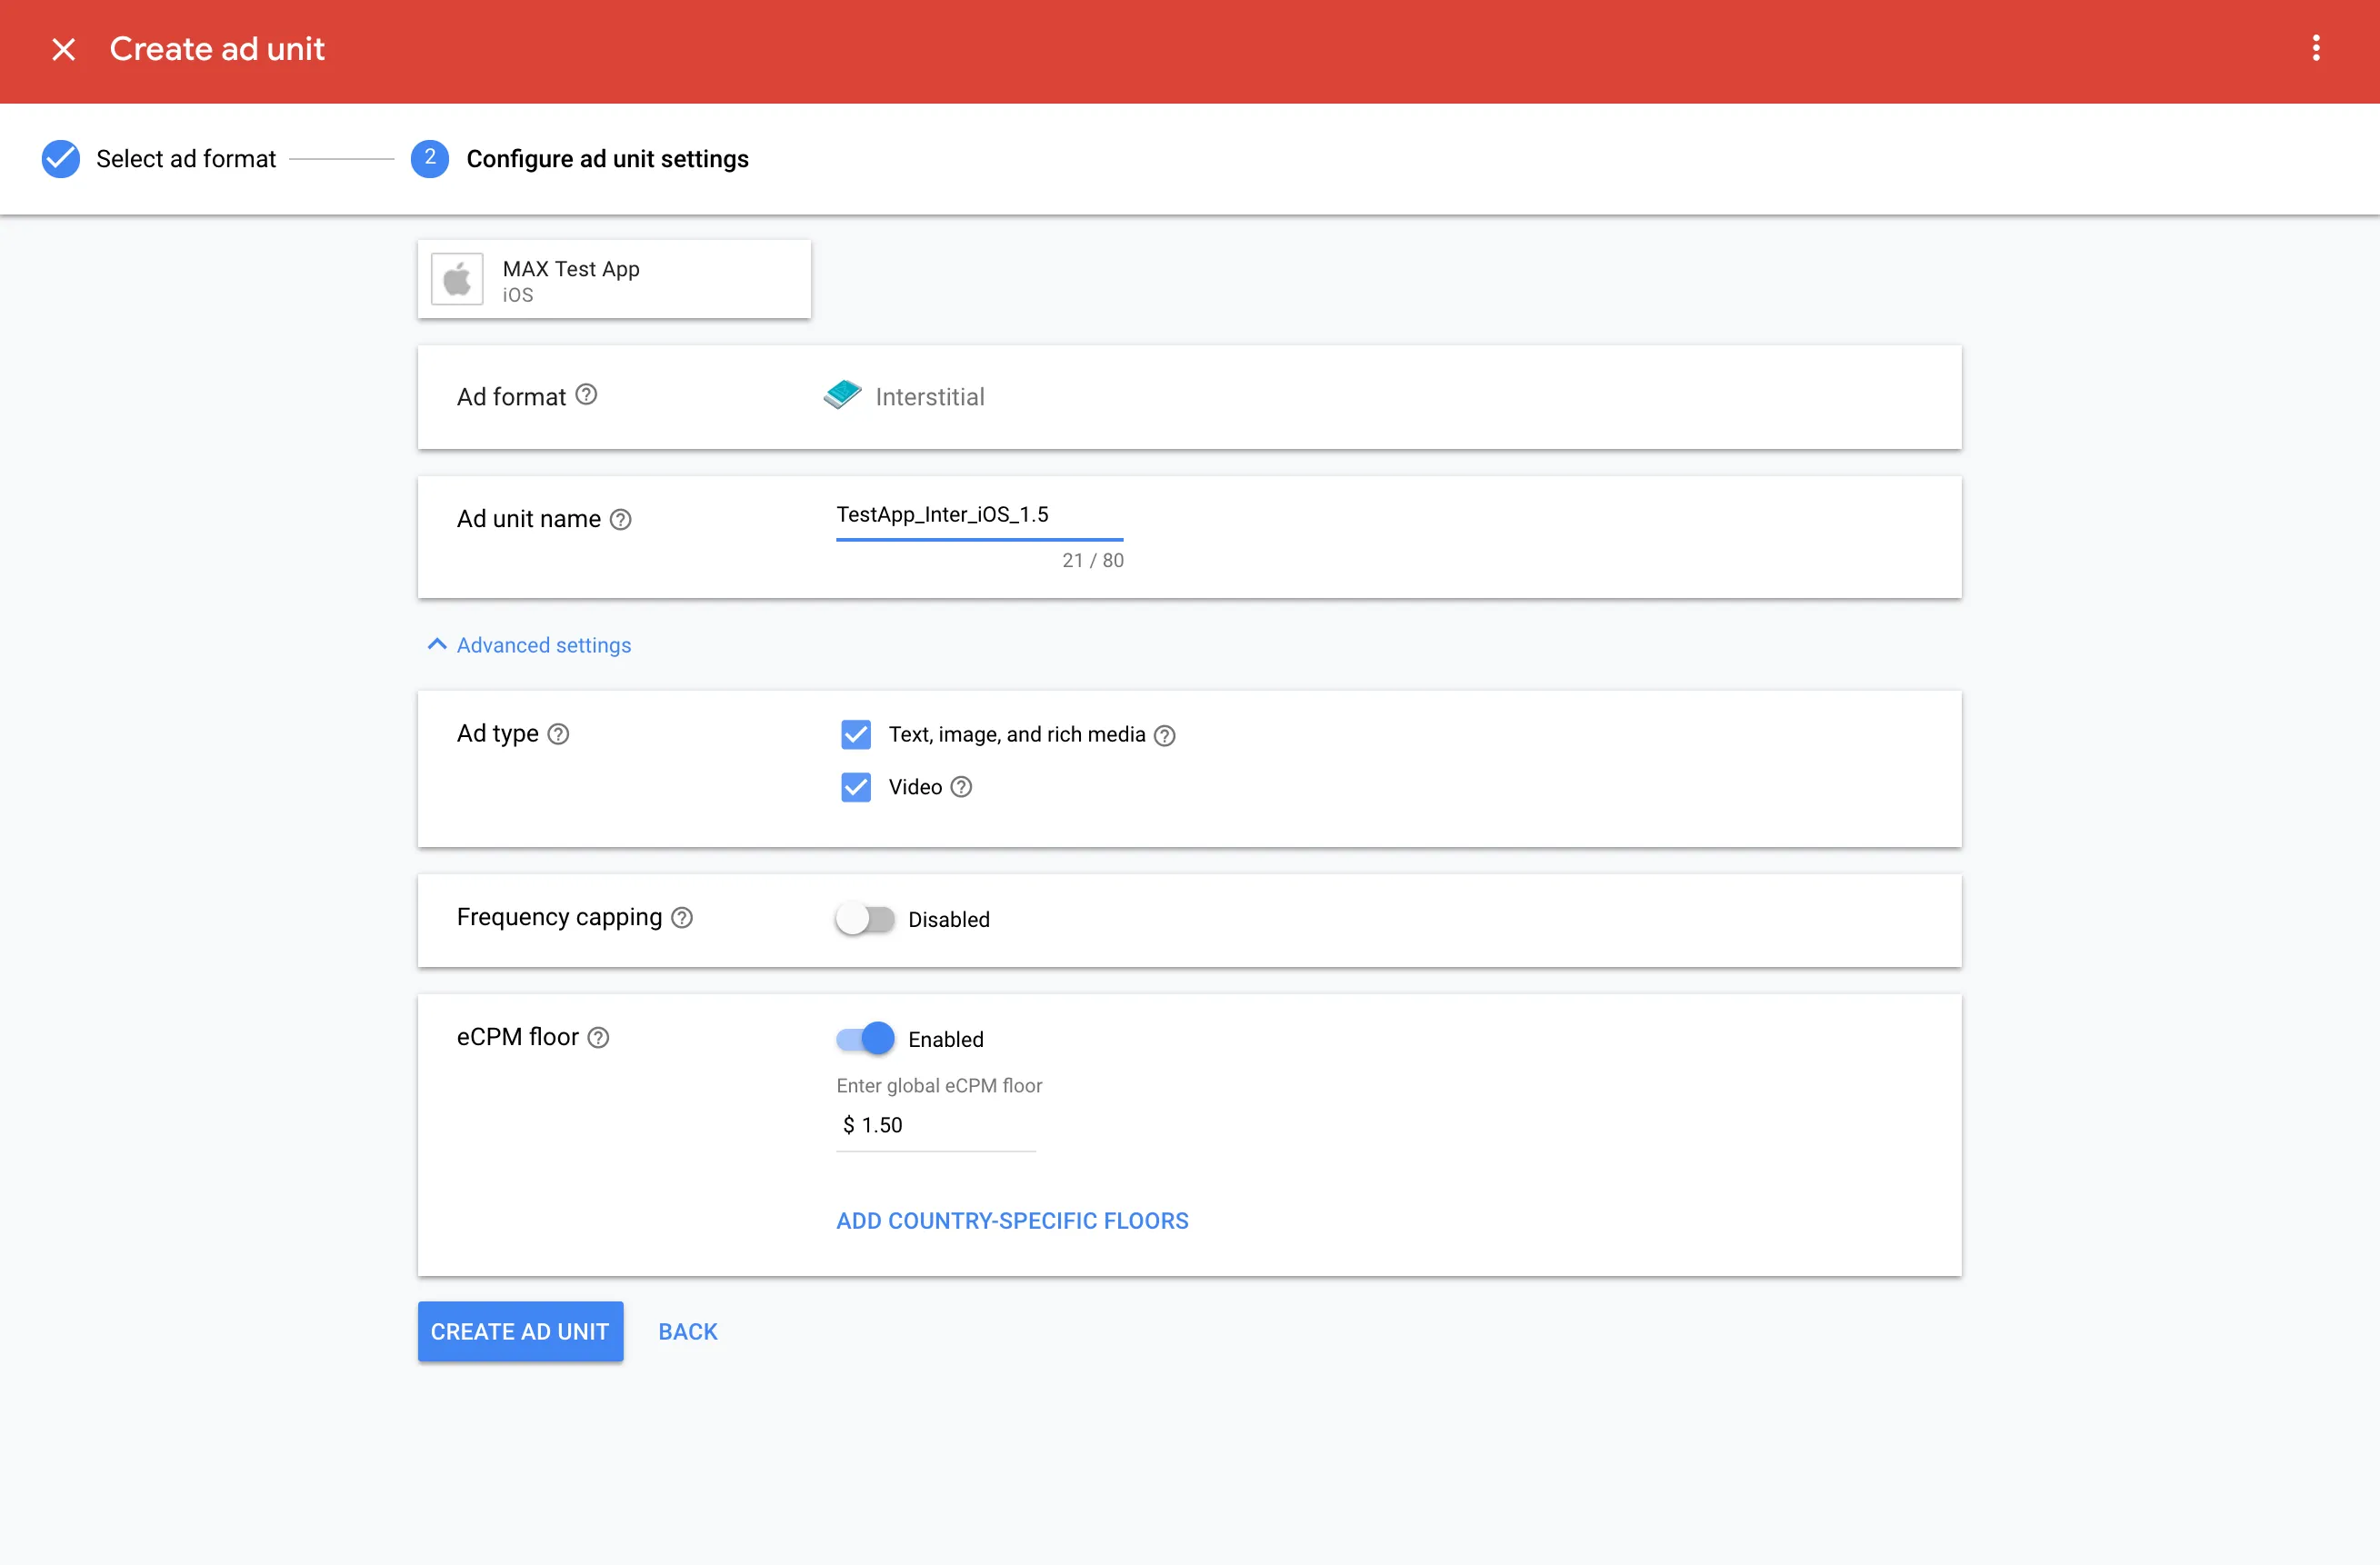2380x1565 pixels.
Task: Click the global eCPM floor value field
Action: (935, 1126)
